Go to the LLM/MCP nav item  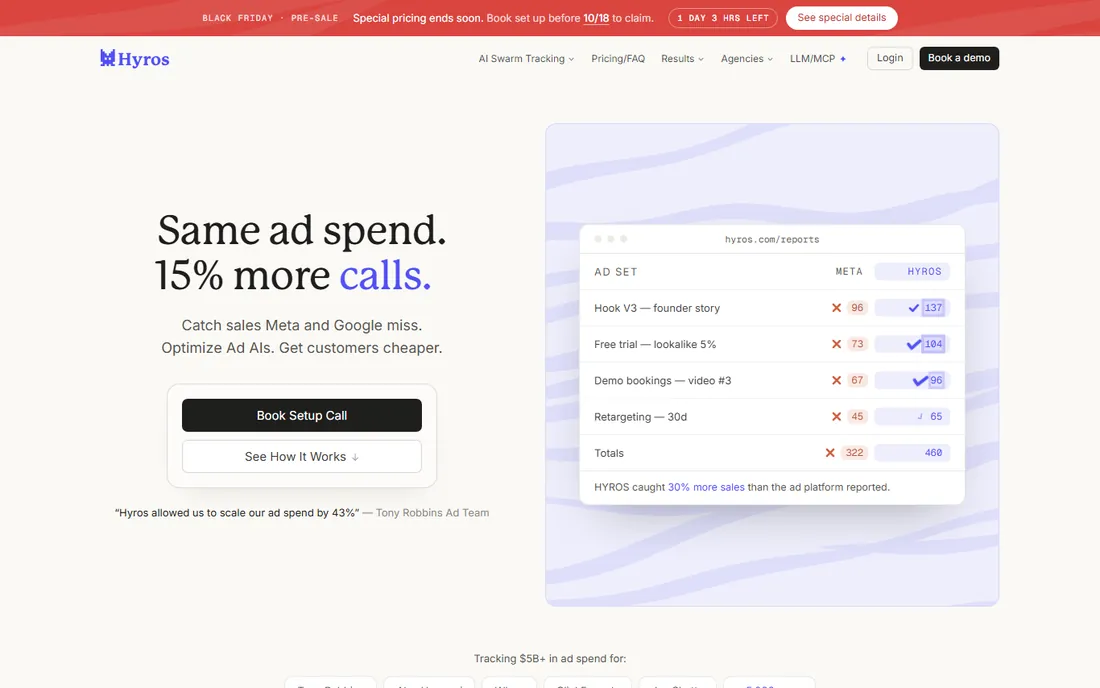(x=812, y=59)
